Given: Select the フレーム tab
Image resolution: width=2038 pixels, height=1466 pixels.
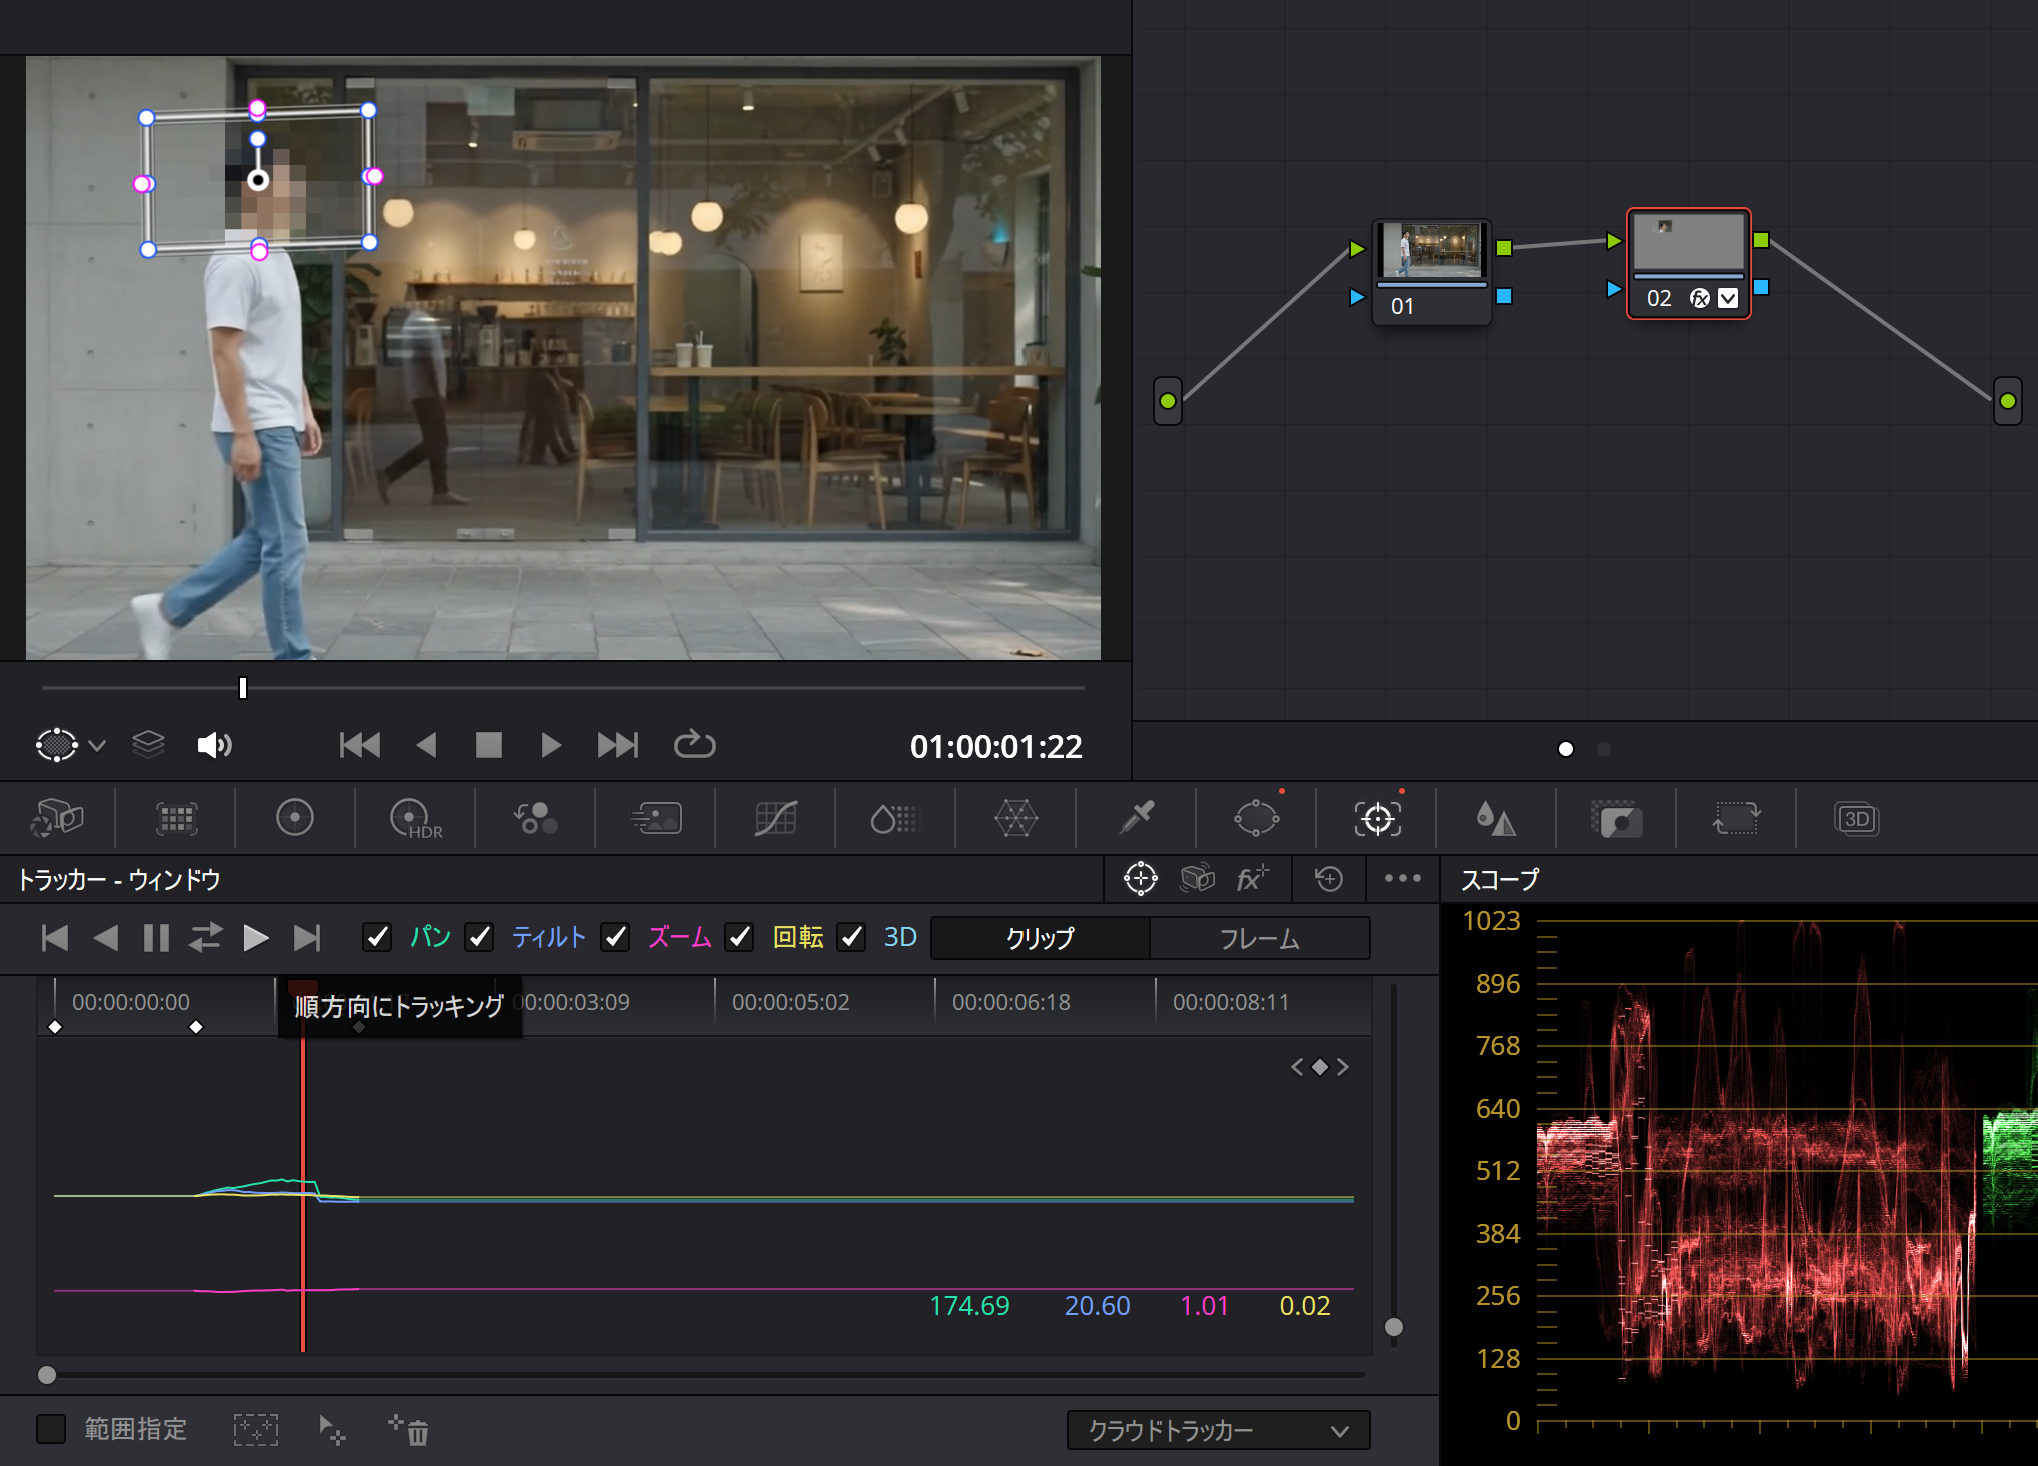Looking at the screenshot, I should coord(1260,938).
